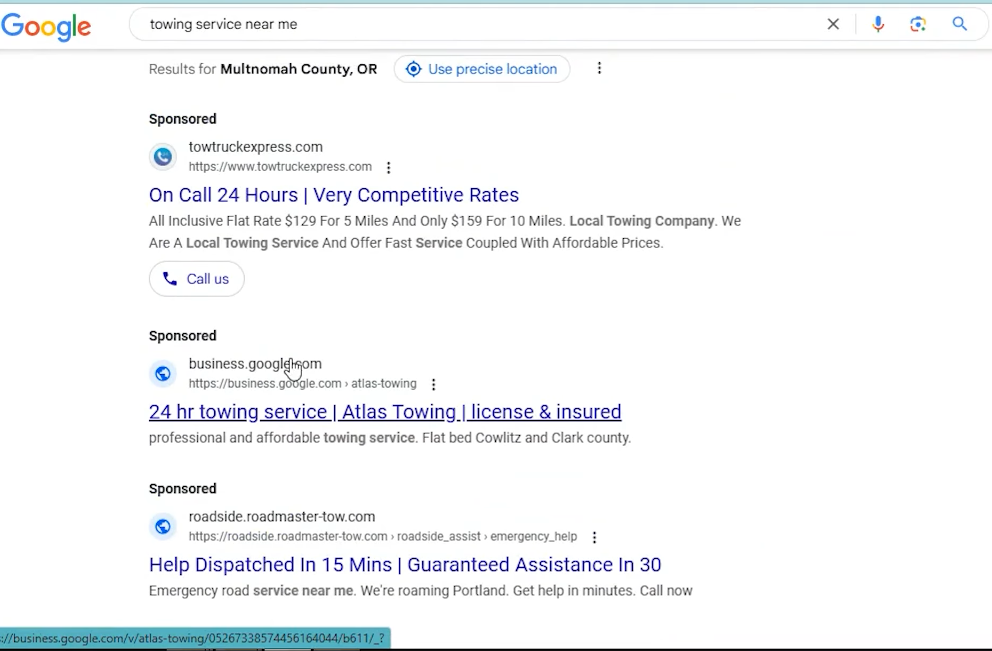The width and height of the screenshot is (992, 651).
Task: Open the three-dot menu next to Use precise location
Action: (599, 68)
